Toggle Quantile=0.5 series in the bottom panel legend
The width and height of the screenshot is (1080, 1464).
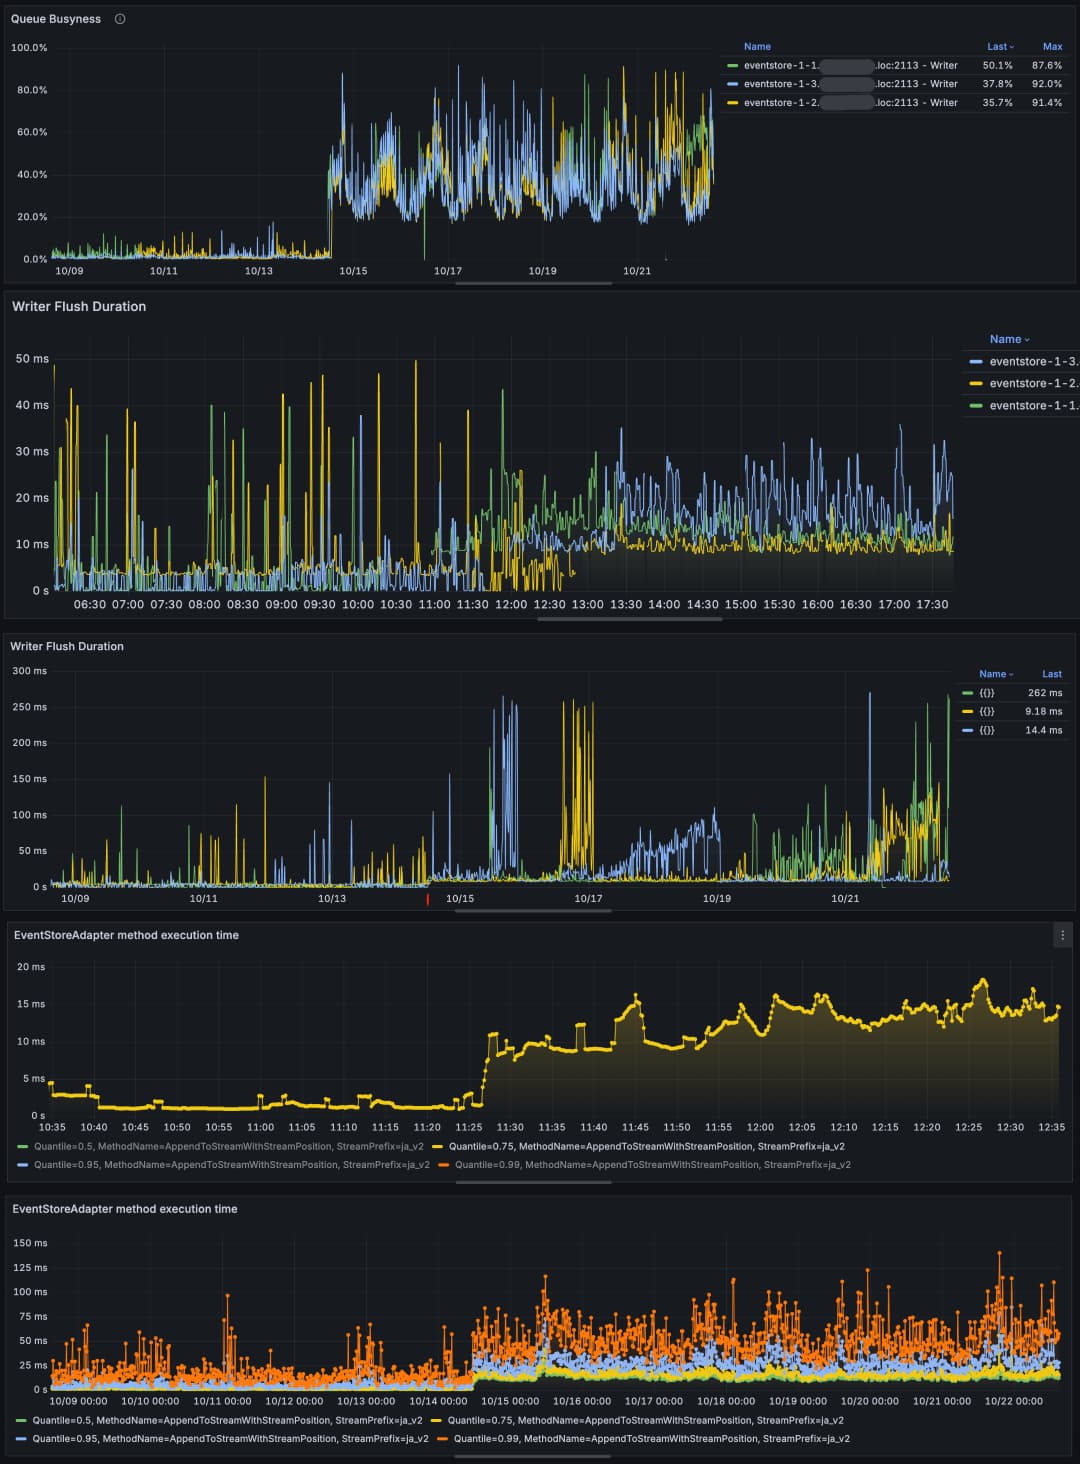tap(227, 1420)
